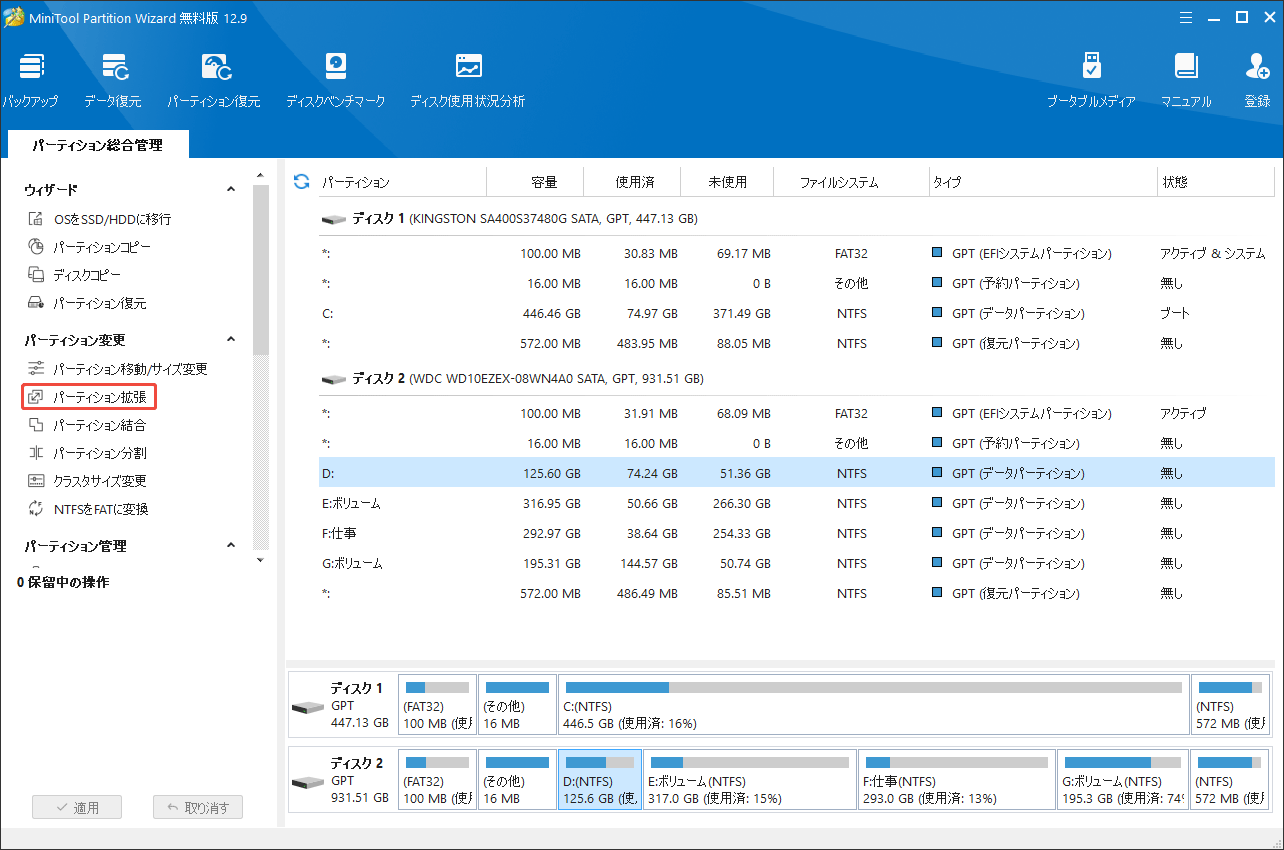The height and width of the screenshot is (850, 1284).
Task: Select G:ボリューム block in disk map
Action: point(1123,779)
